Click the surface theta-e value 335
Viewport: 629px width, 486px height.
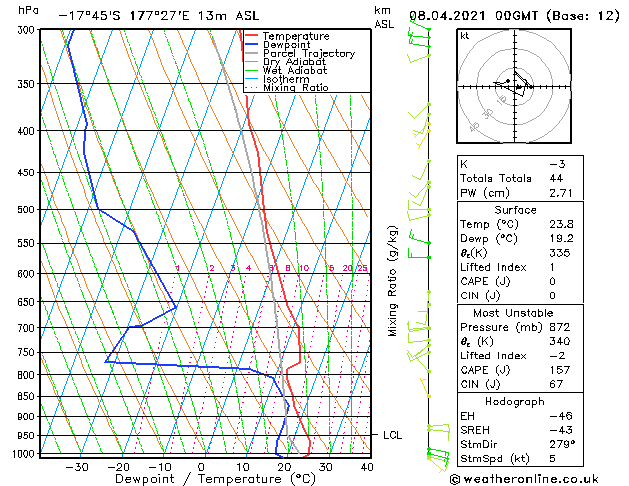pos(560,253)
